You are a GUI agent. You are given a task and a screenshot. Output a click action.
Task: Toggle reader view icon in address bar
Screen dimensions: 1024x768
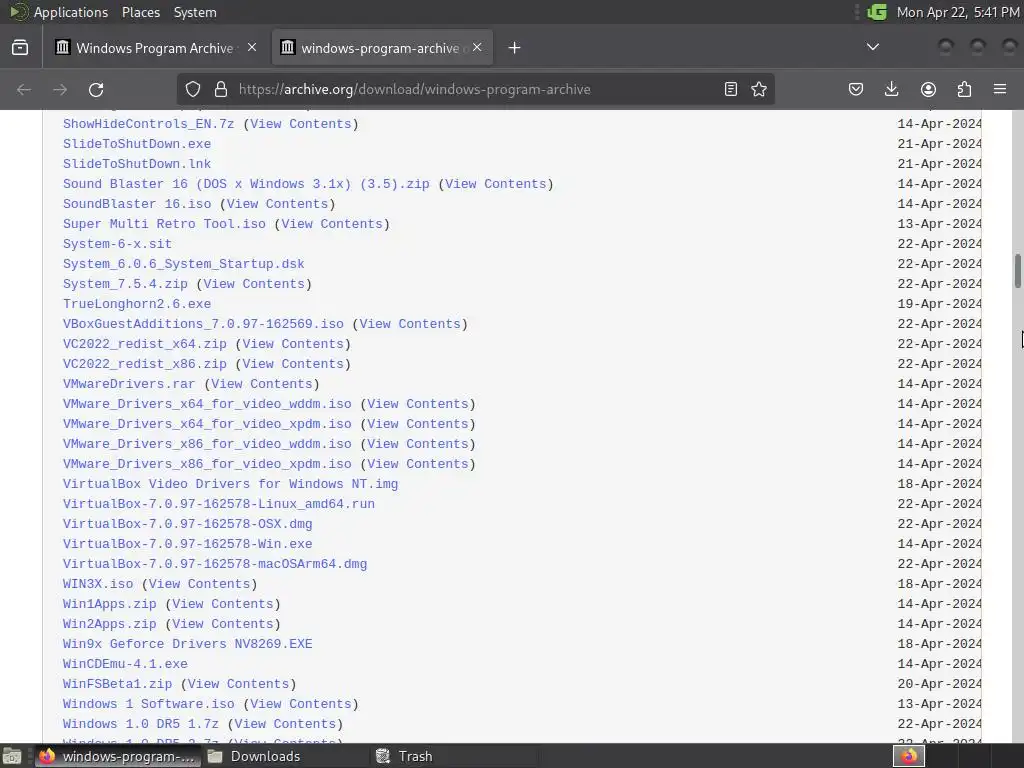731,89
